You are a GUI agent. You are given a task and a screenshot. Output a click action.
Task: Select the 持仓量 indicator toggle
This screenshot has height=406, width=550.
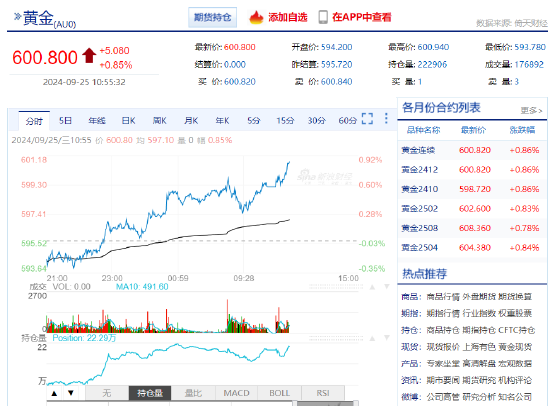coord(150,393)
